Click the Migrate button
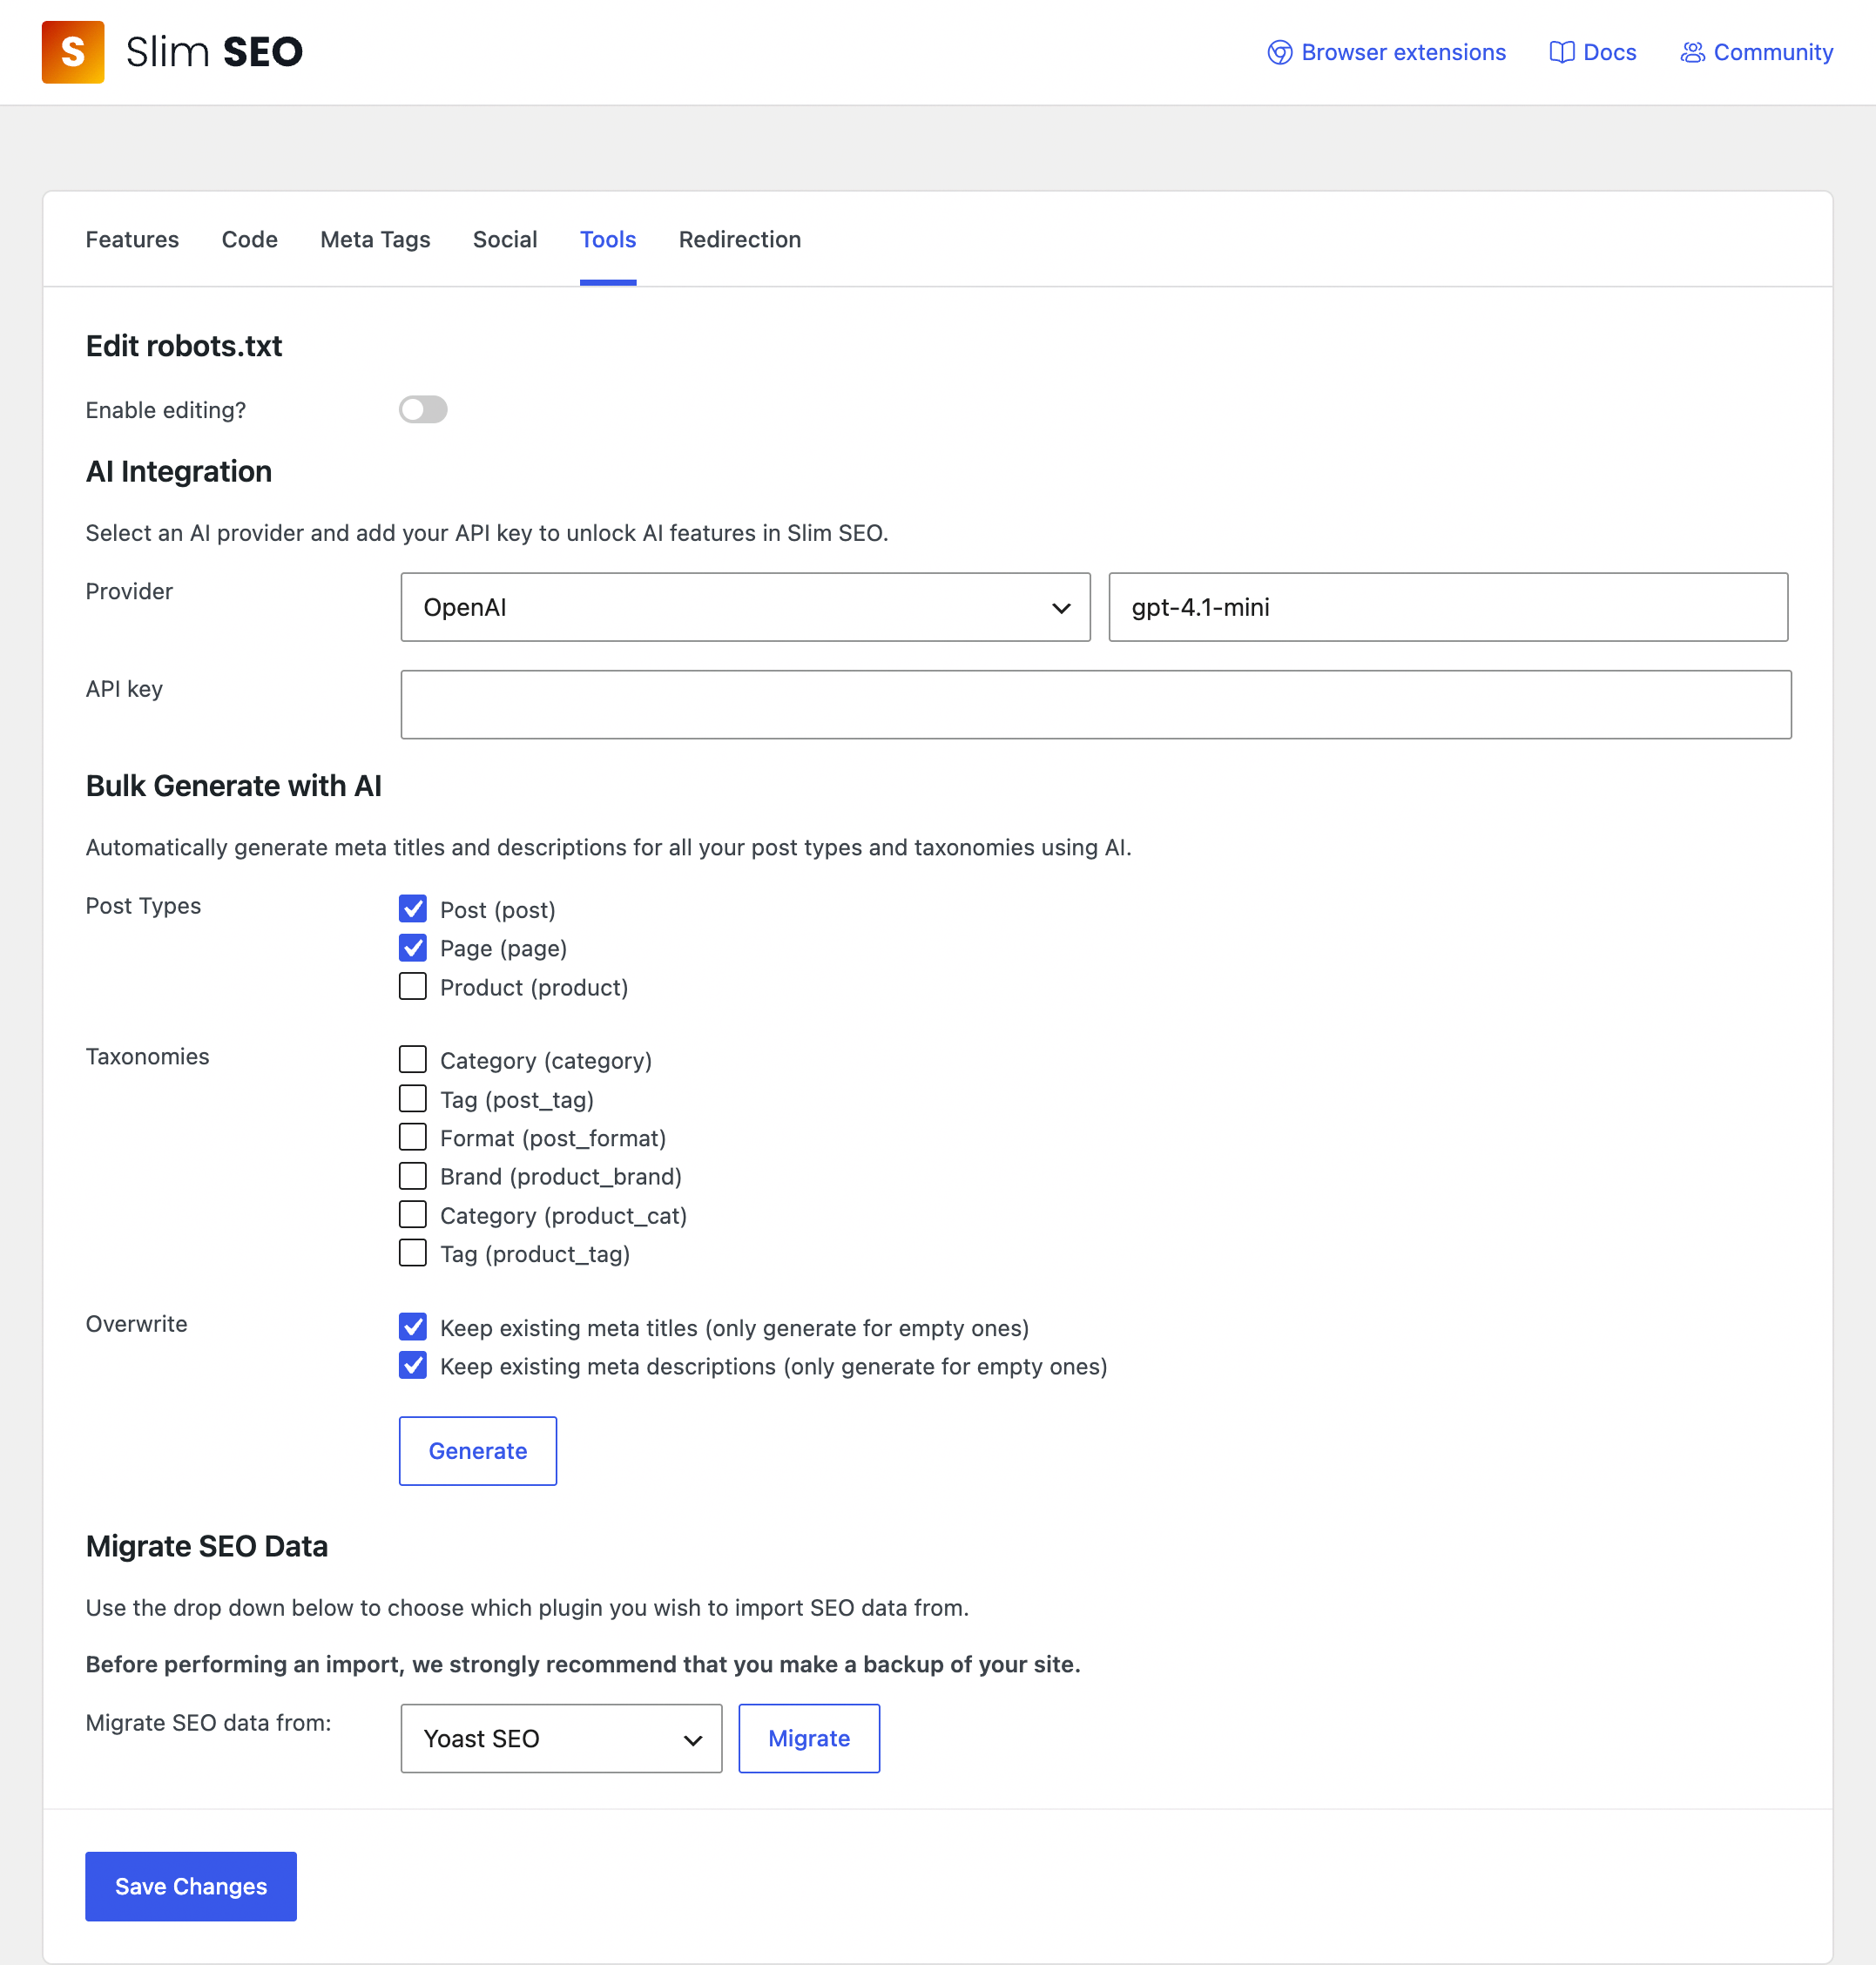 pos(809,1738)
